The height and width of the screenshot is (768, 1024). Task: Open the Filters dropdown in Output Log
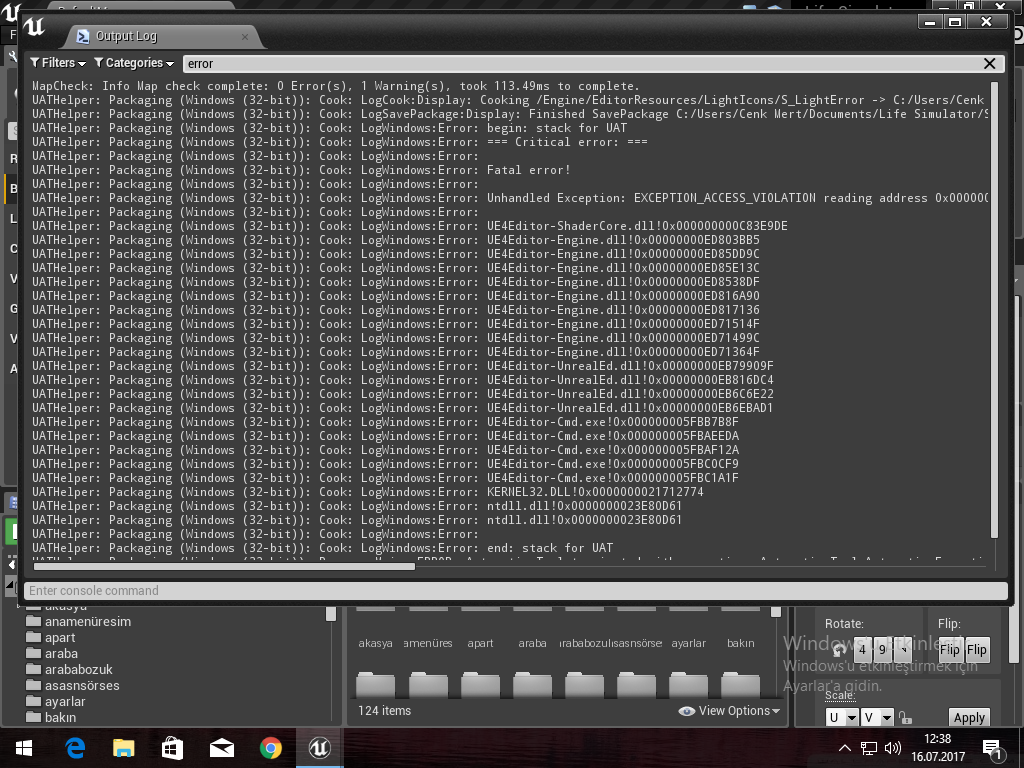click(x=58, y=63)
